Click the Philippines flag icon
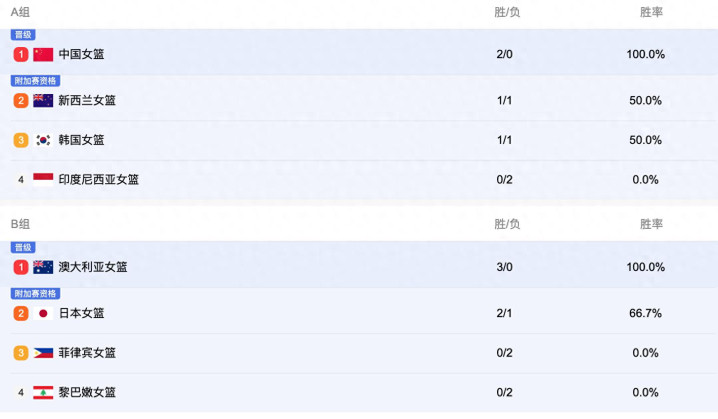Viewport: 718px width, 419px height. tap(43, 353)
